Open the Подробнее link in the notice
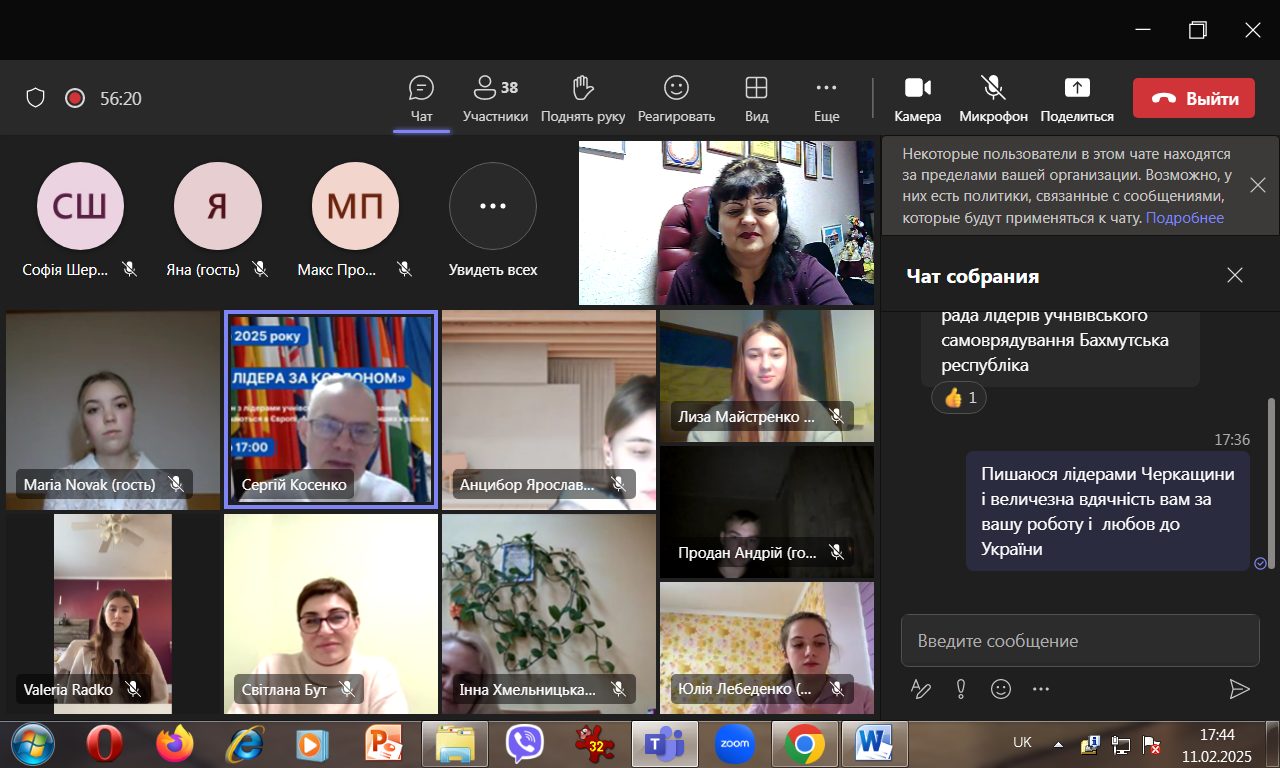Viewport: 1280px width, 768px height. 1184,218
